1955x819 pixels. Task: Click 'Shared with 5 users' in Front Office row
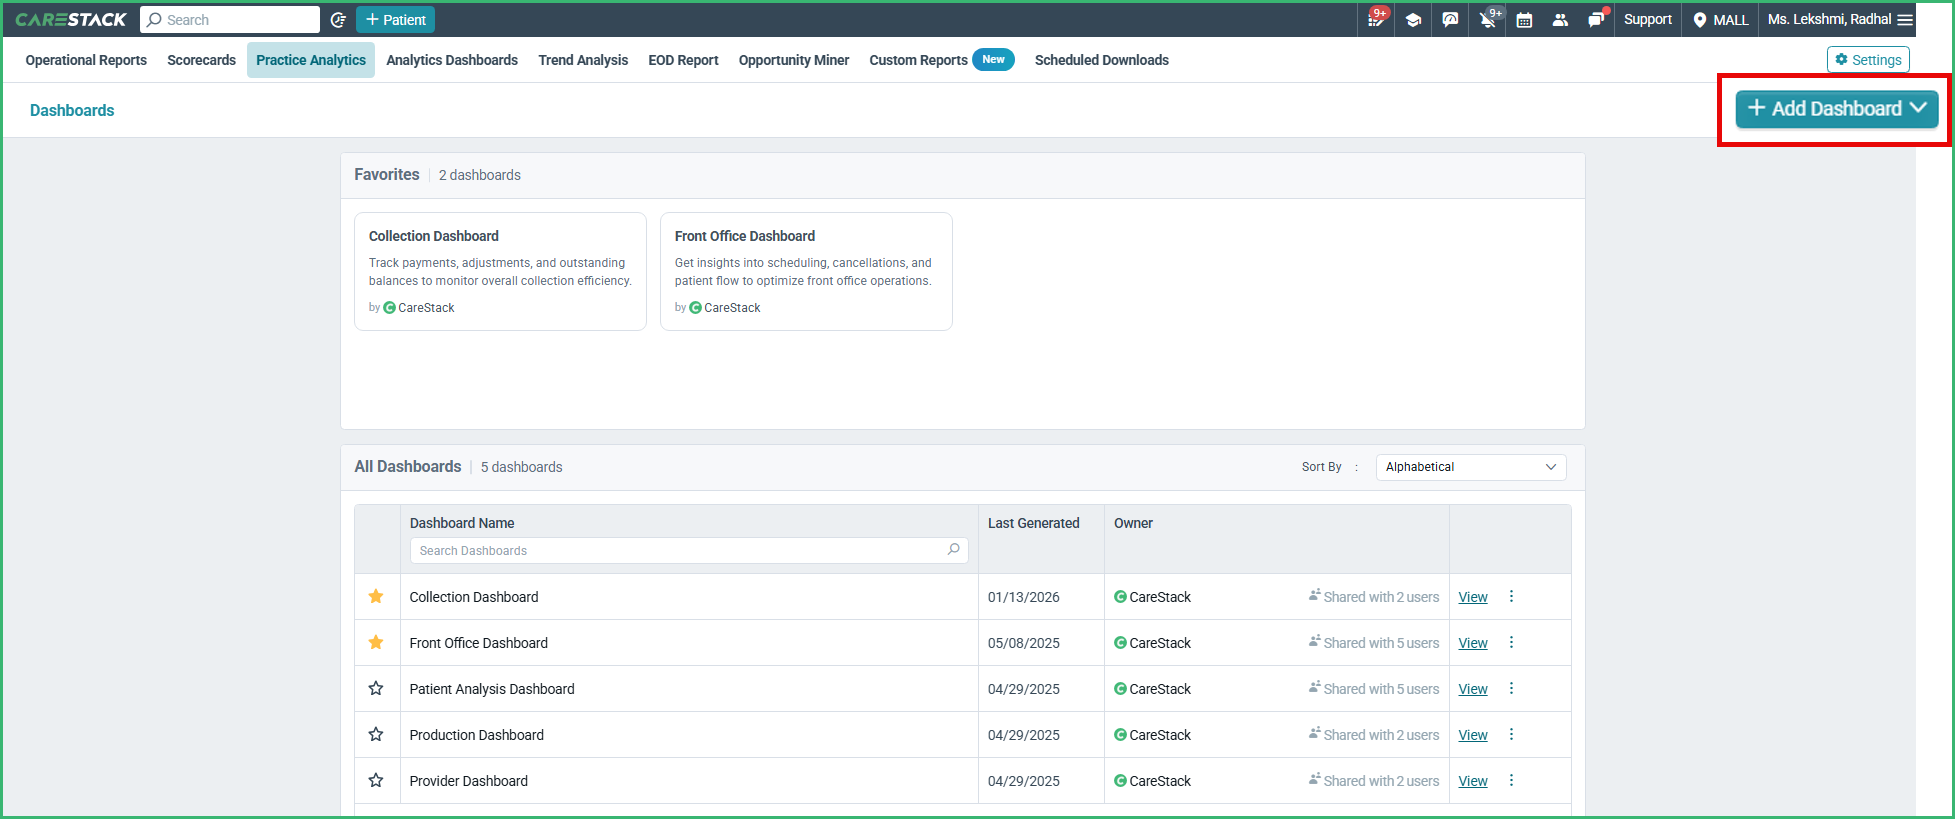pyautogui.click(x=1381, y=643)
